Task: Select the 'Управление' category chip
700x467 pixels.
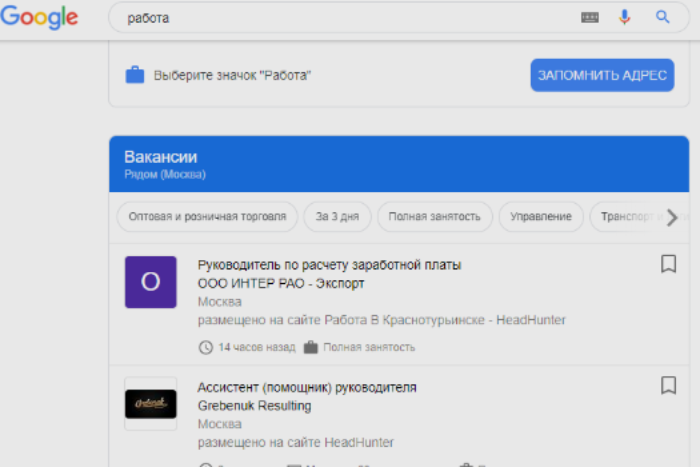Action: 541,216
